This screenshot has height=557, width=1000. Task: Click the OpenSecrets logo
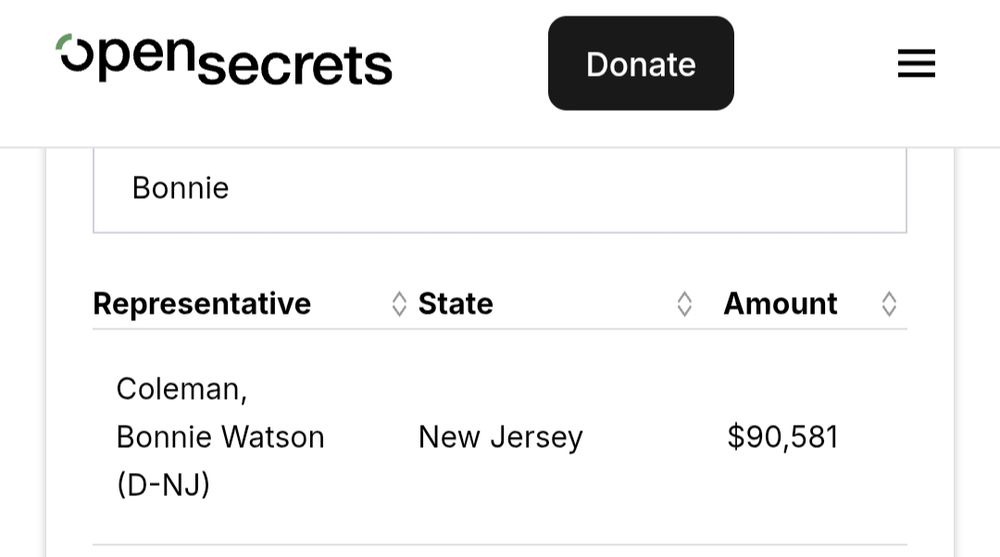[224, 60]
